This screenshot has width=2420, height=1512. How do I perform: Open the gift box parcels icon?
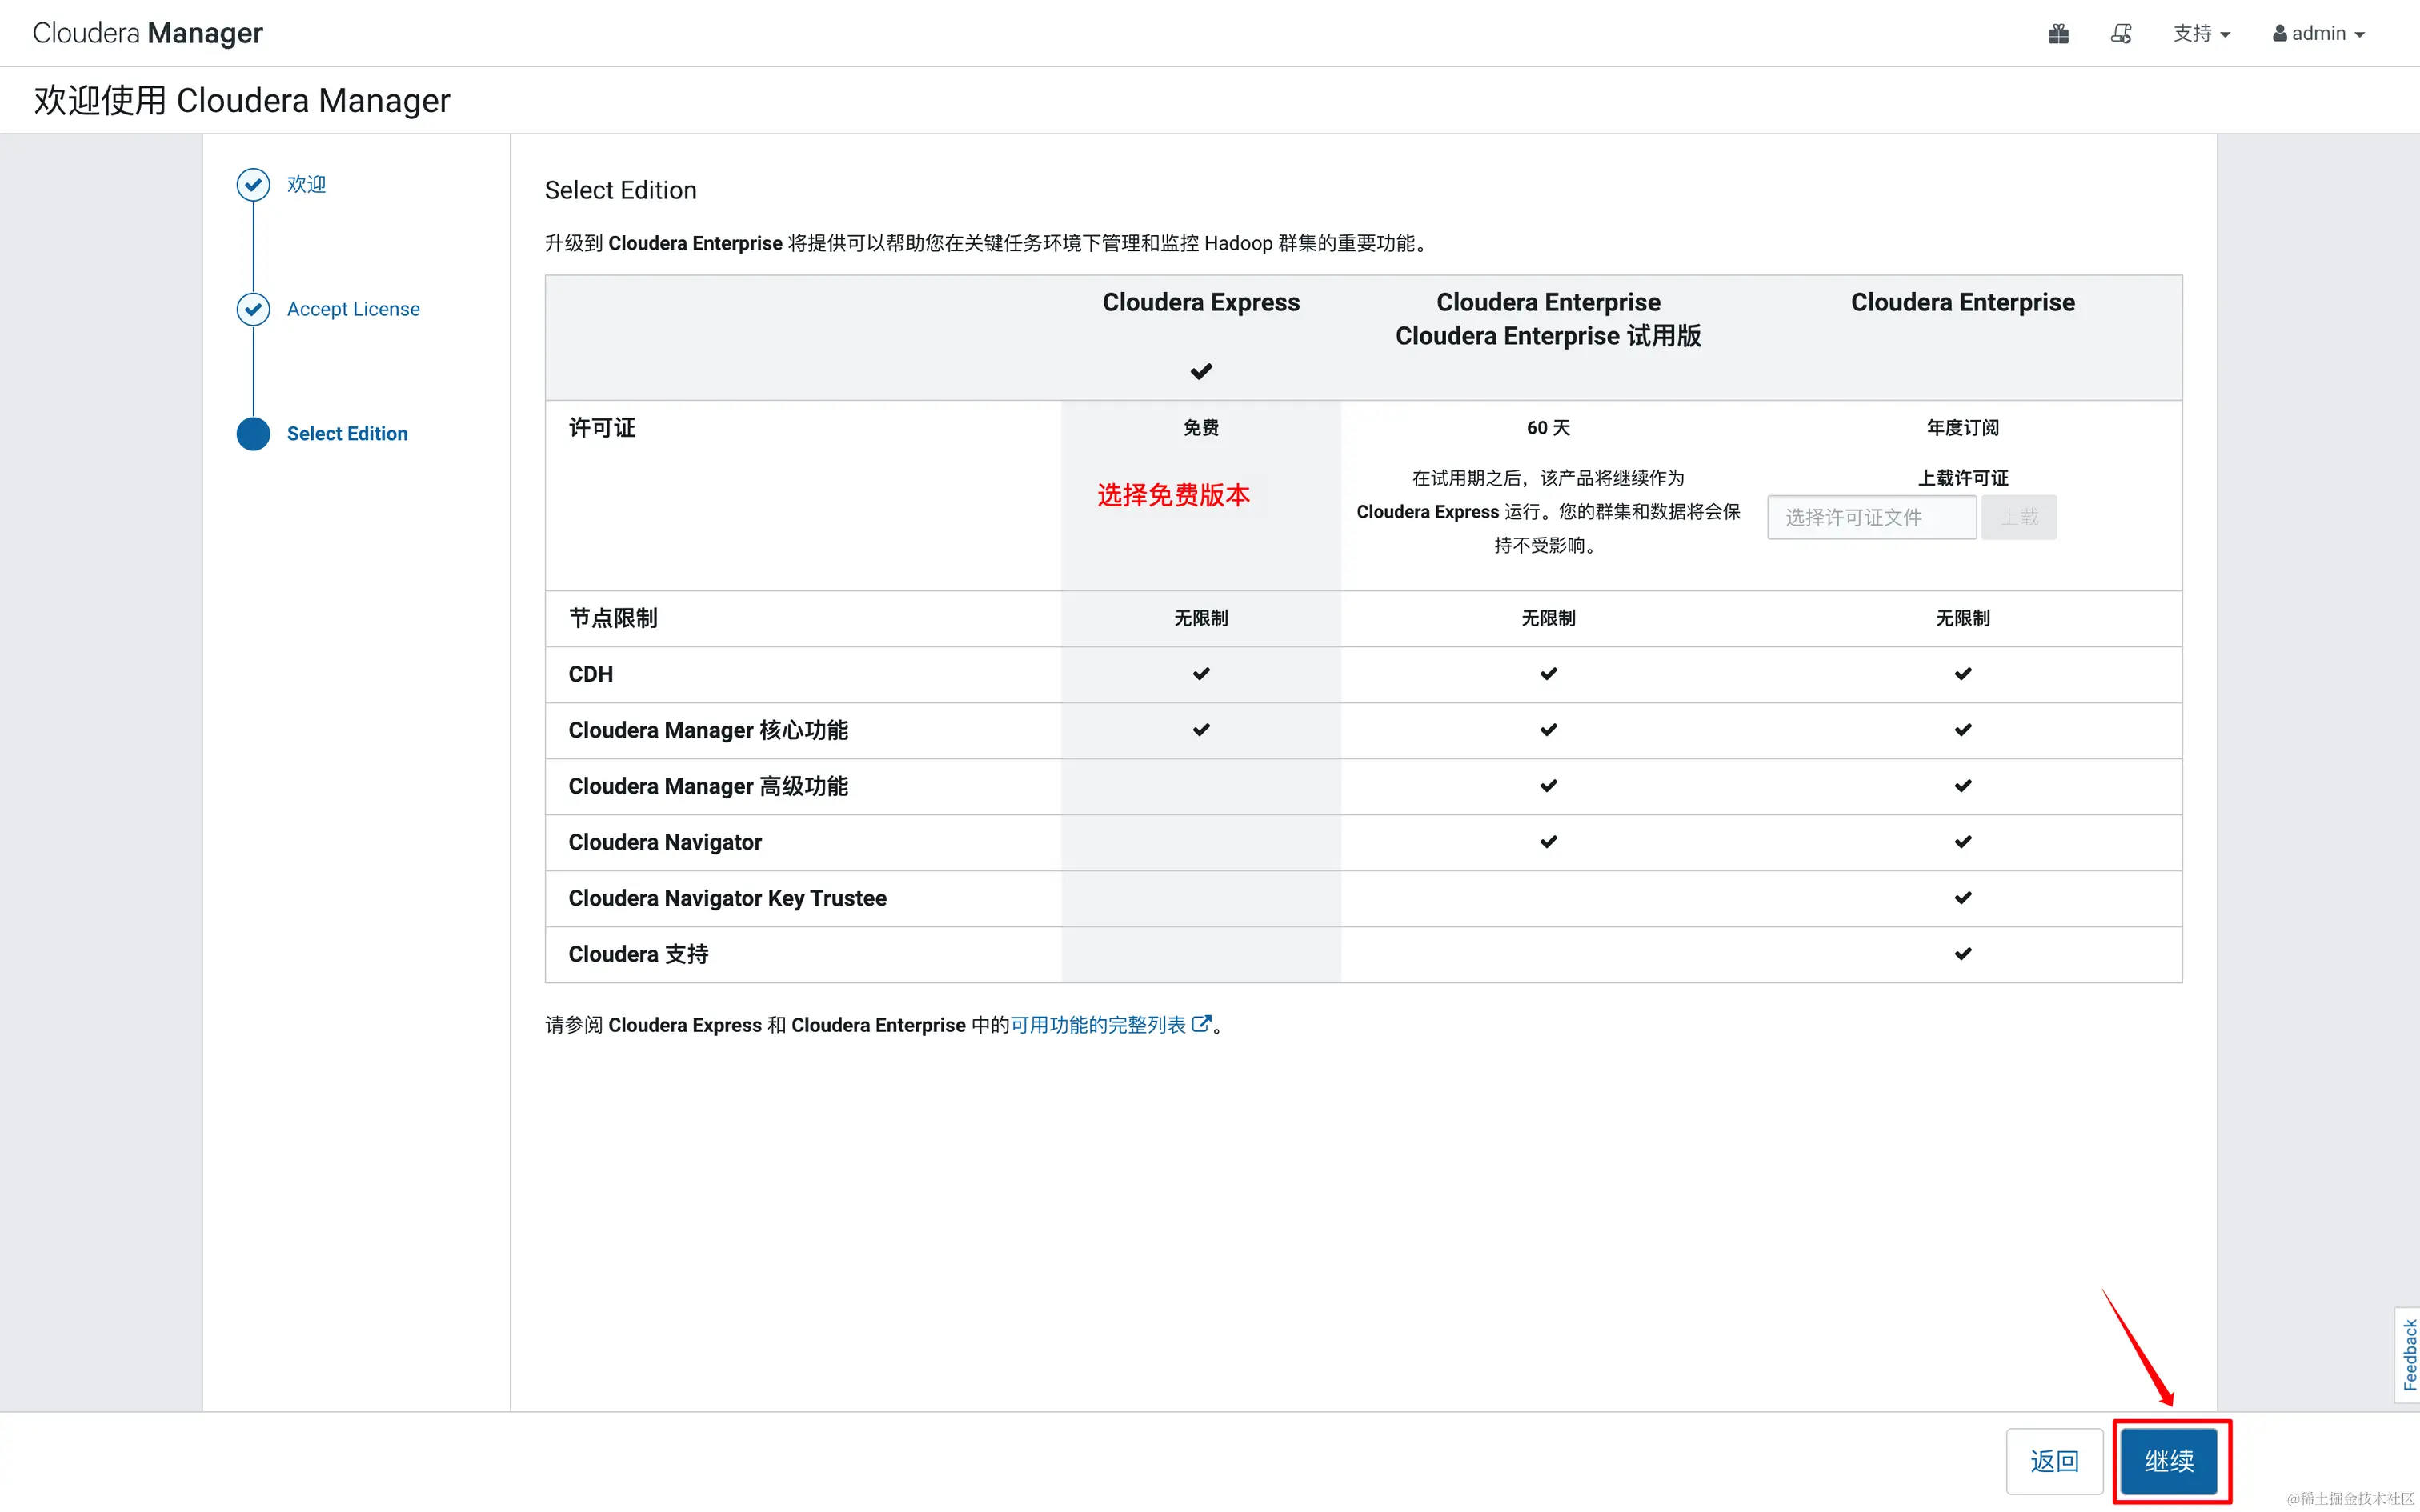[2058, 34]
